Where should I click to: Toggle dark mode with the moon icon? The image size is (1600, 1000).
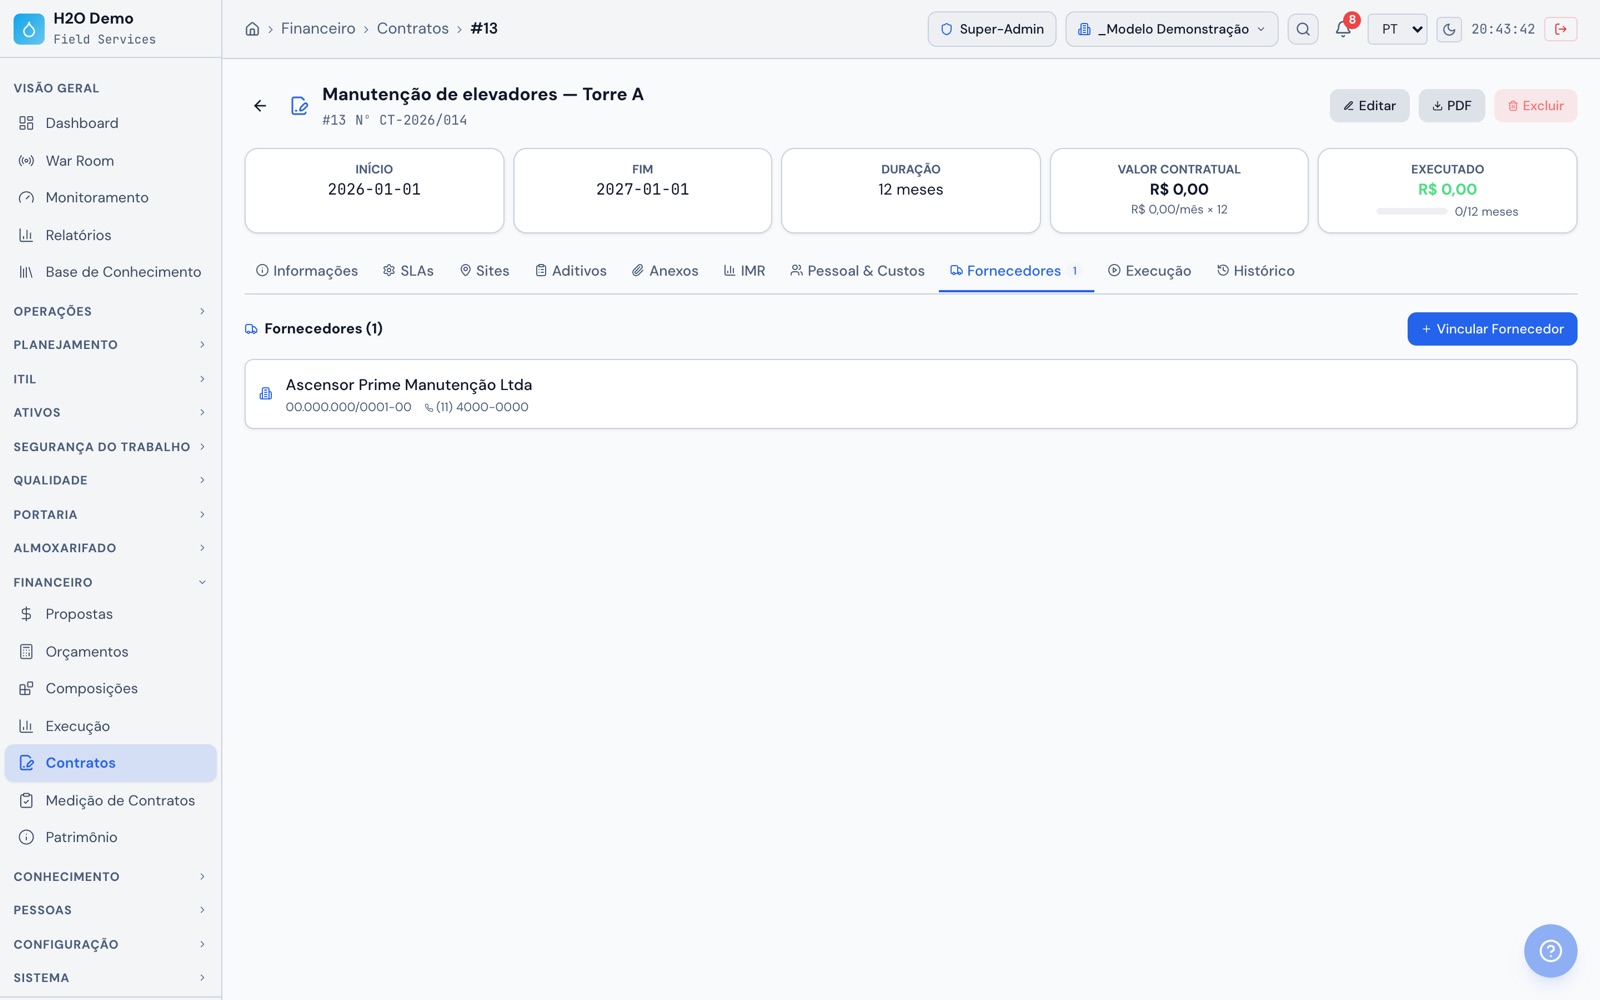[x=1449, y=29]
